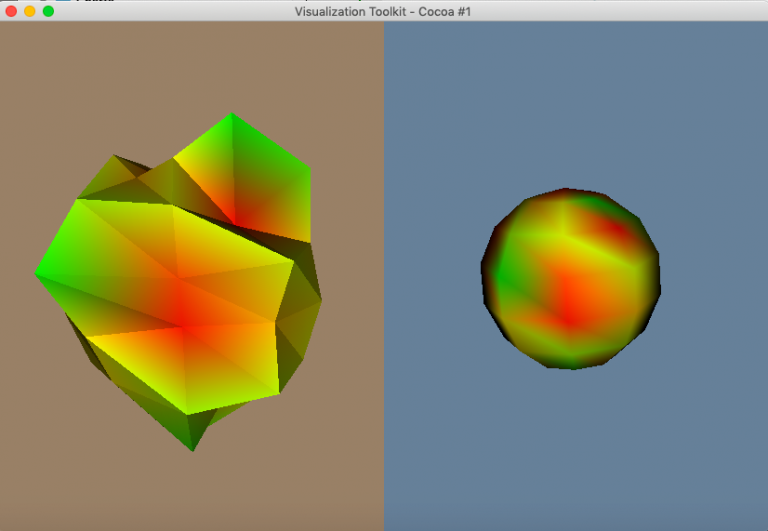Minimize the window with the yellow button

click(x=30, y=11)
